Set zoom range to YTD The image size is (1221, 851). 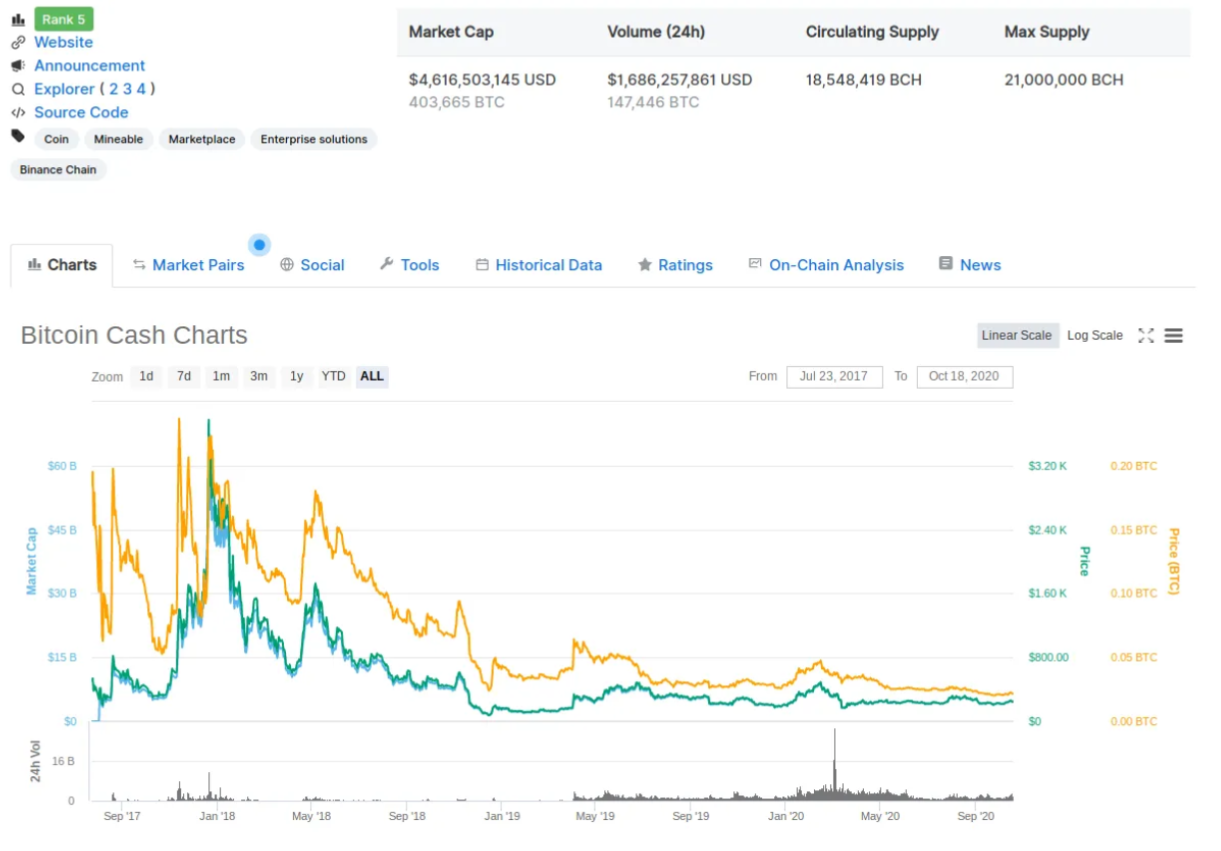(x=333, y=377)
